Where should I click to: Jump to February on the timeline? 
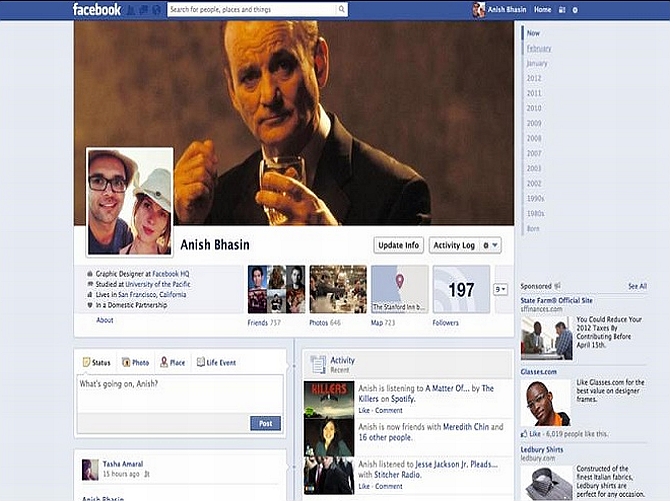point(539,48)
